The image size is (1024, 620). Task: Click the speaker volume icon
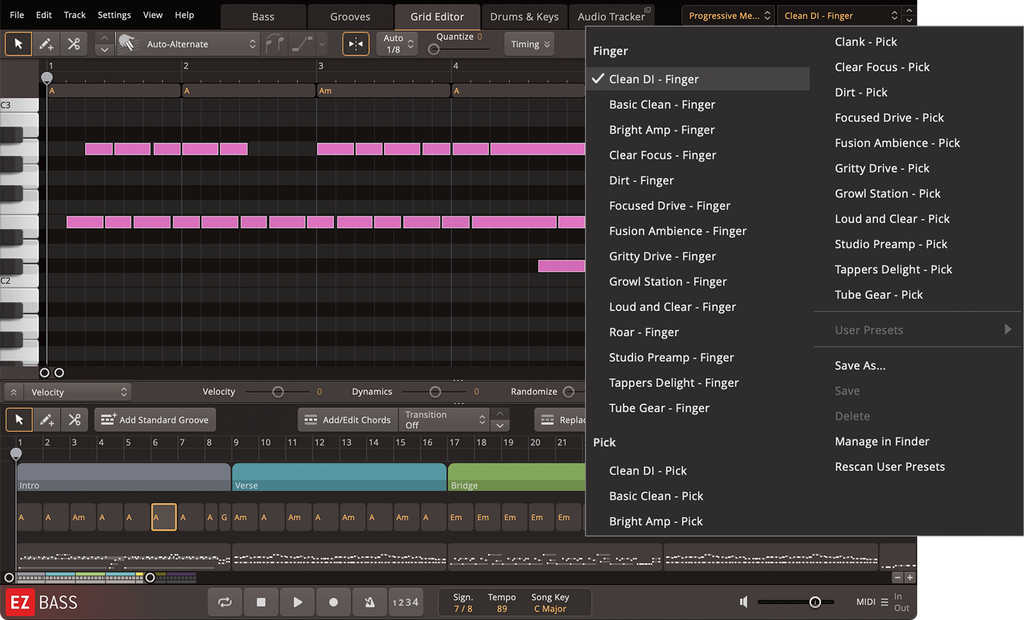[744, 602]
